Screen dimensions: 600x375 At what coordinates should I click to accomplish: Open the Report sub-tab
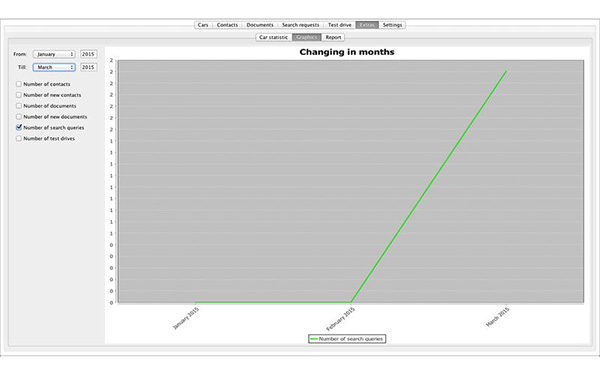(x=333, y=37)
